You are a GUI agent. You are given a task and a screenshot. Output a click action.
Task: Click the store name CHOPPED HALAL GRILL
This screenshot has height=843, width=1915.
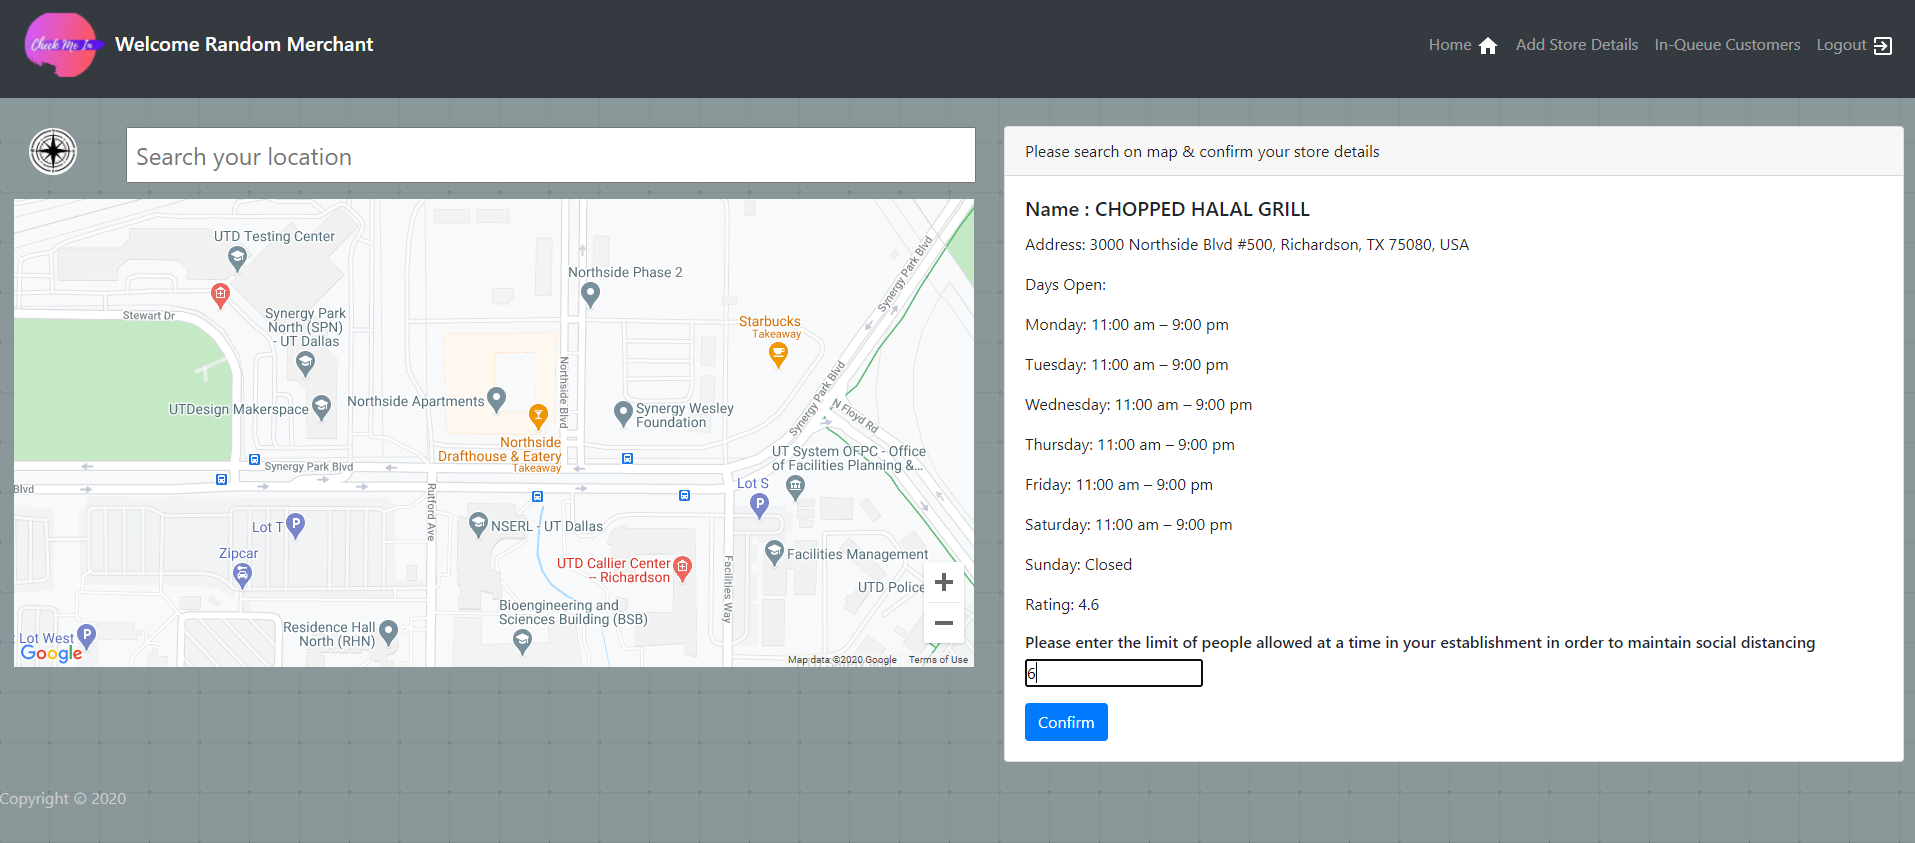tap(1202, 209)
